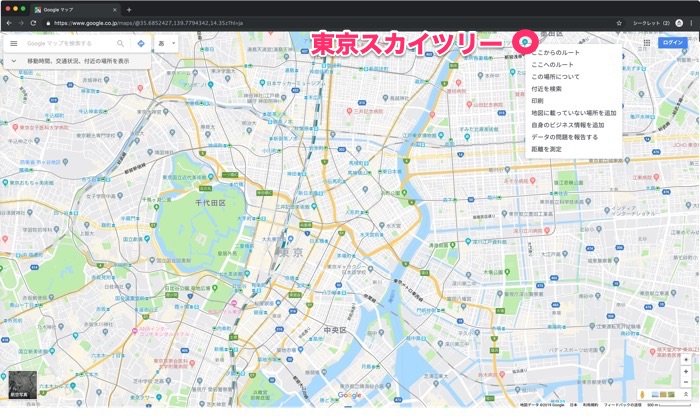Switch to 航空写真 satellite view thumbnail

click(22, 385)
